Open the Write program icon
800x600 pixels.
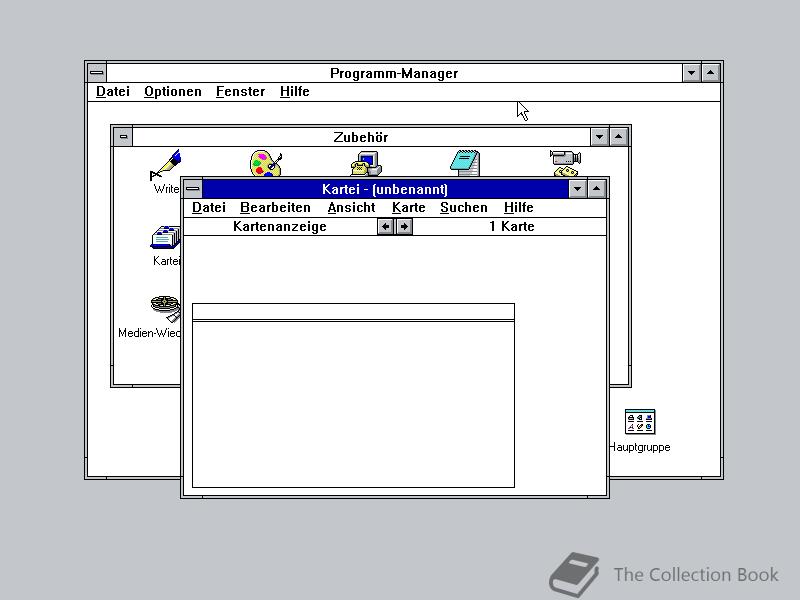165,165
